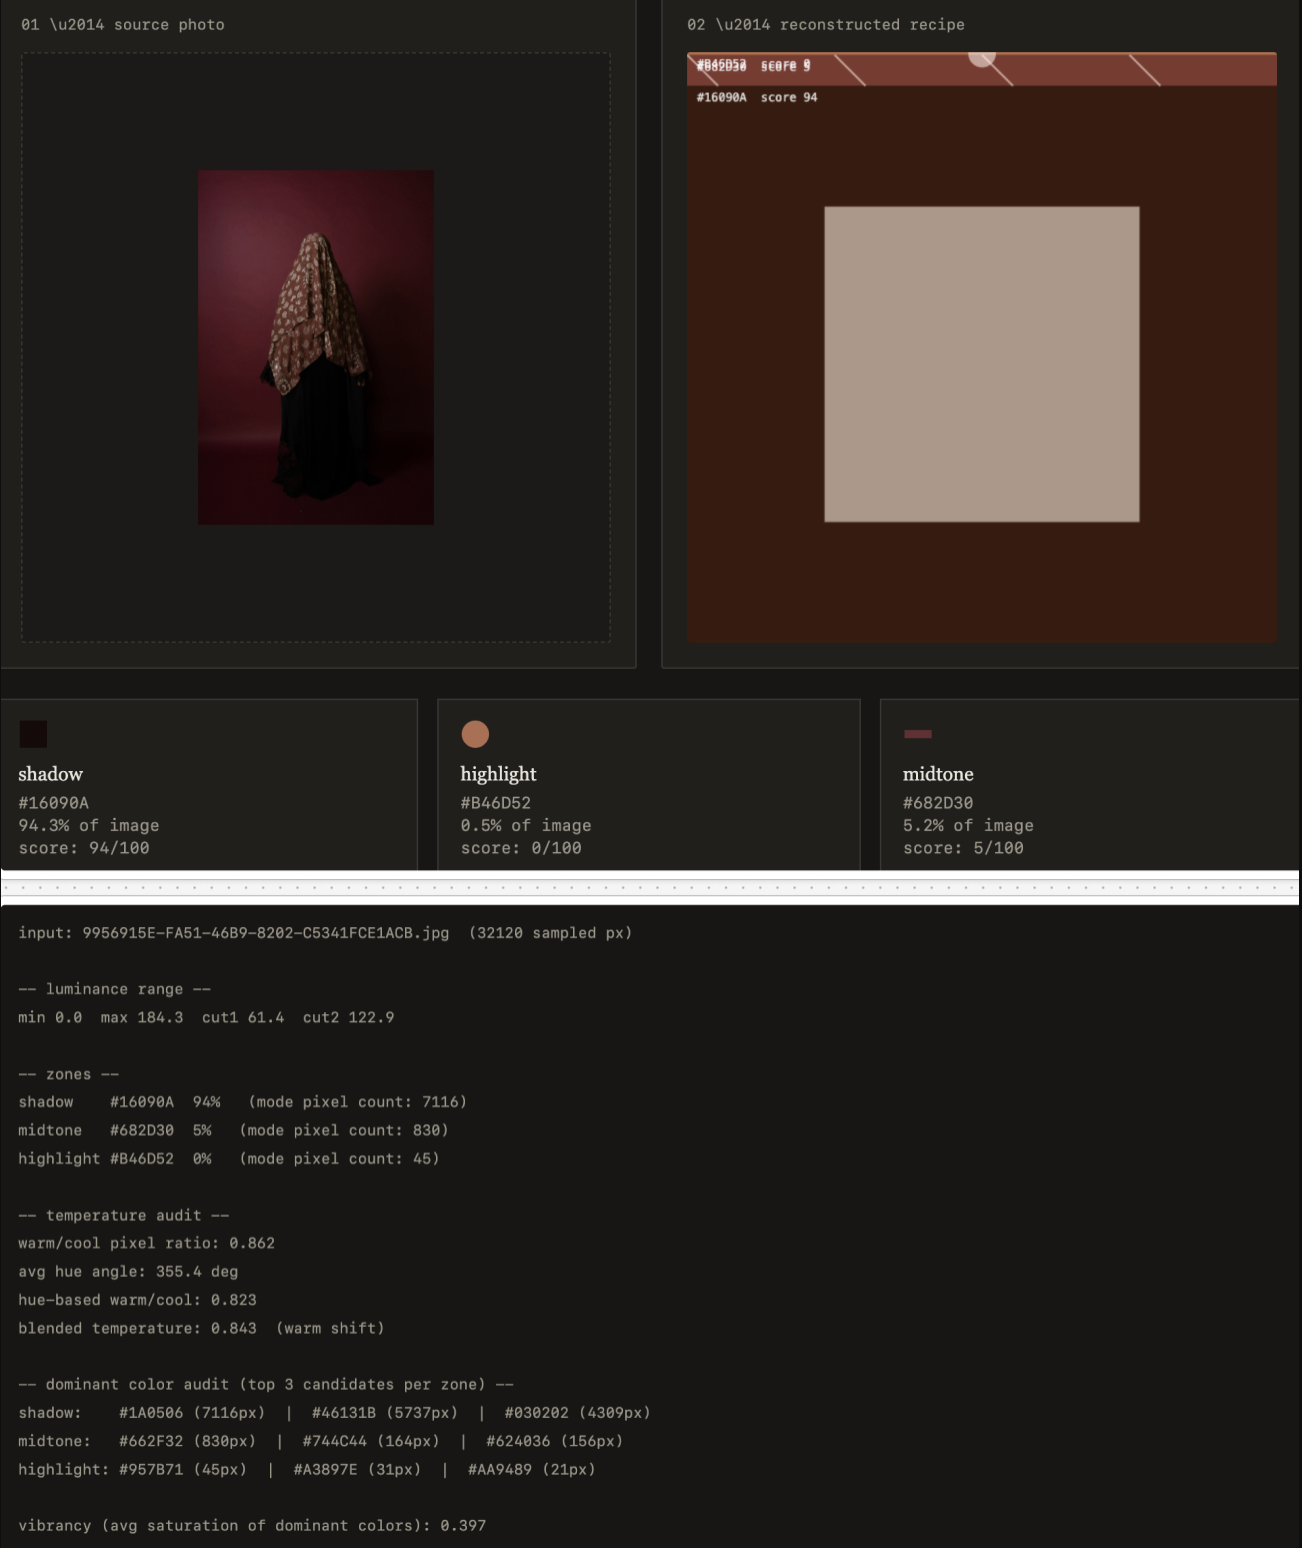The image size is (1302, 1548).
Task: Click the input filename line ending in .jpg
Action: point(325,933)
